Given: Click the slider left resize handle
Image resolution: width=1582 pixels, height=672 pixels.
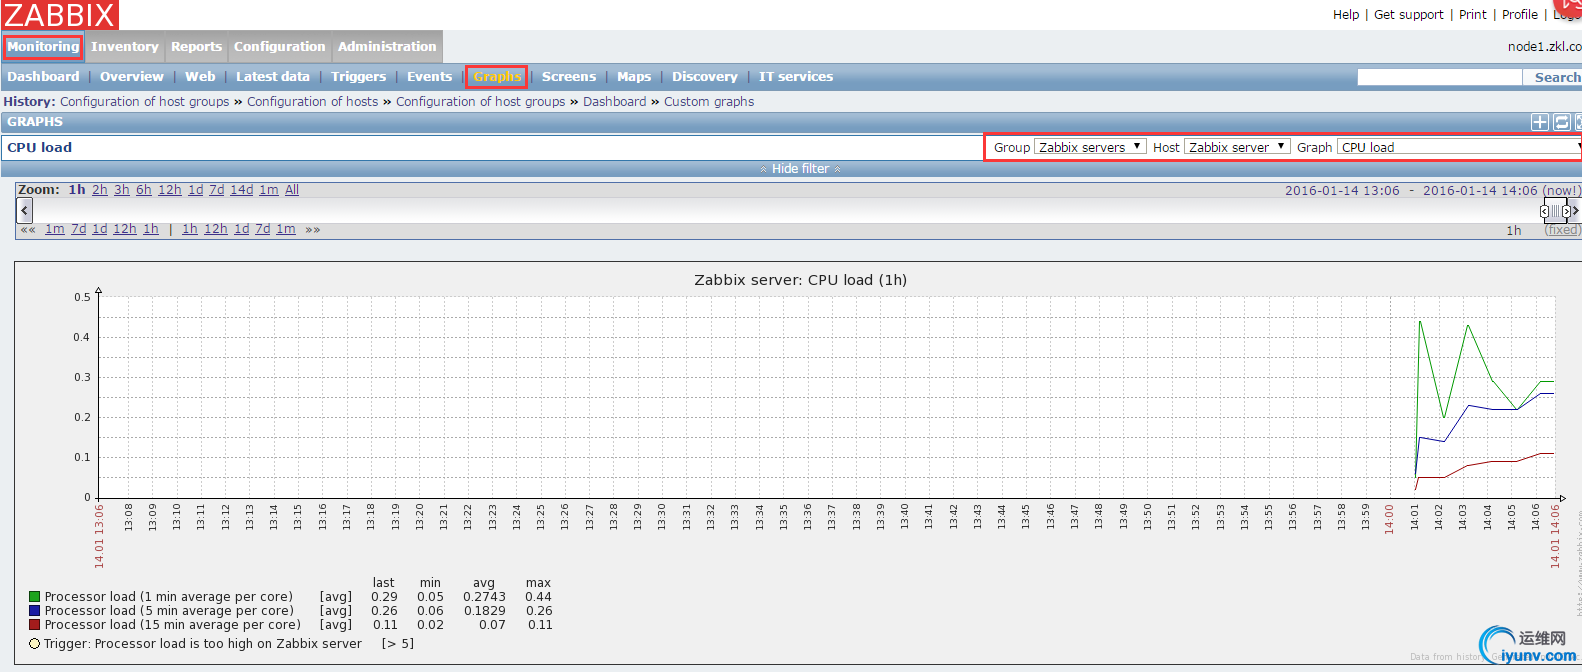Looking at the screenshot, I should (x=1544, y=211).
